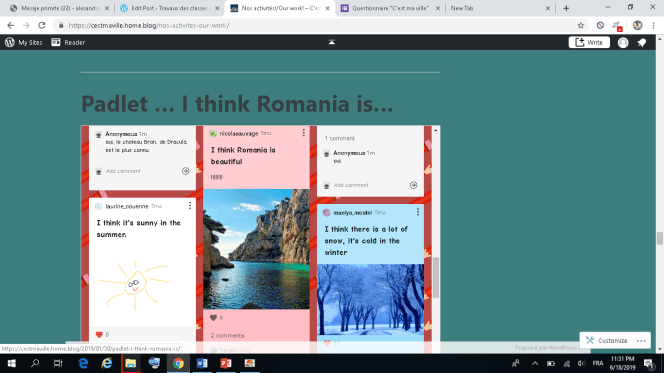Click Add comment field under 'oui' comment
This screenshot has width=664, height=373.
click(x=351, y=185)
